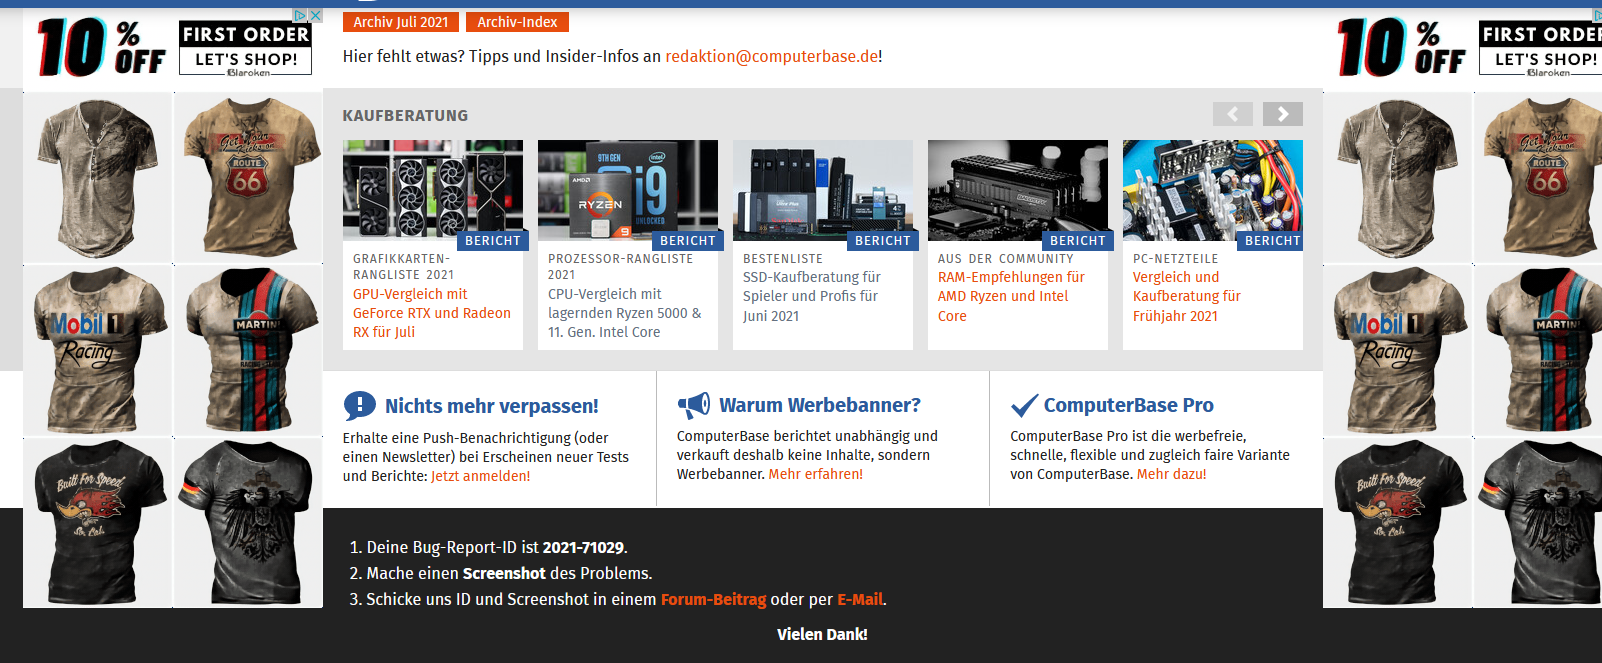
Task: Open PC-Netzteile article thumbnail
Action: 1213,189
